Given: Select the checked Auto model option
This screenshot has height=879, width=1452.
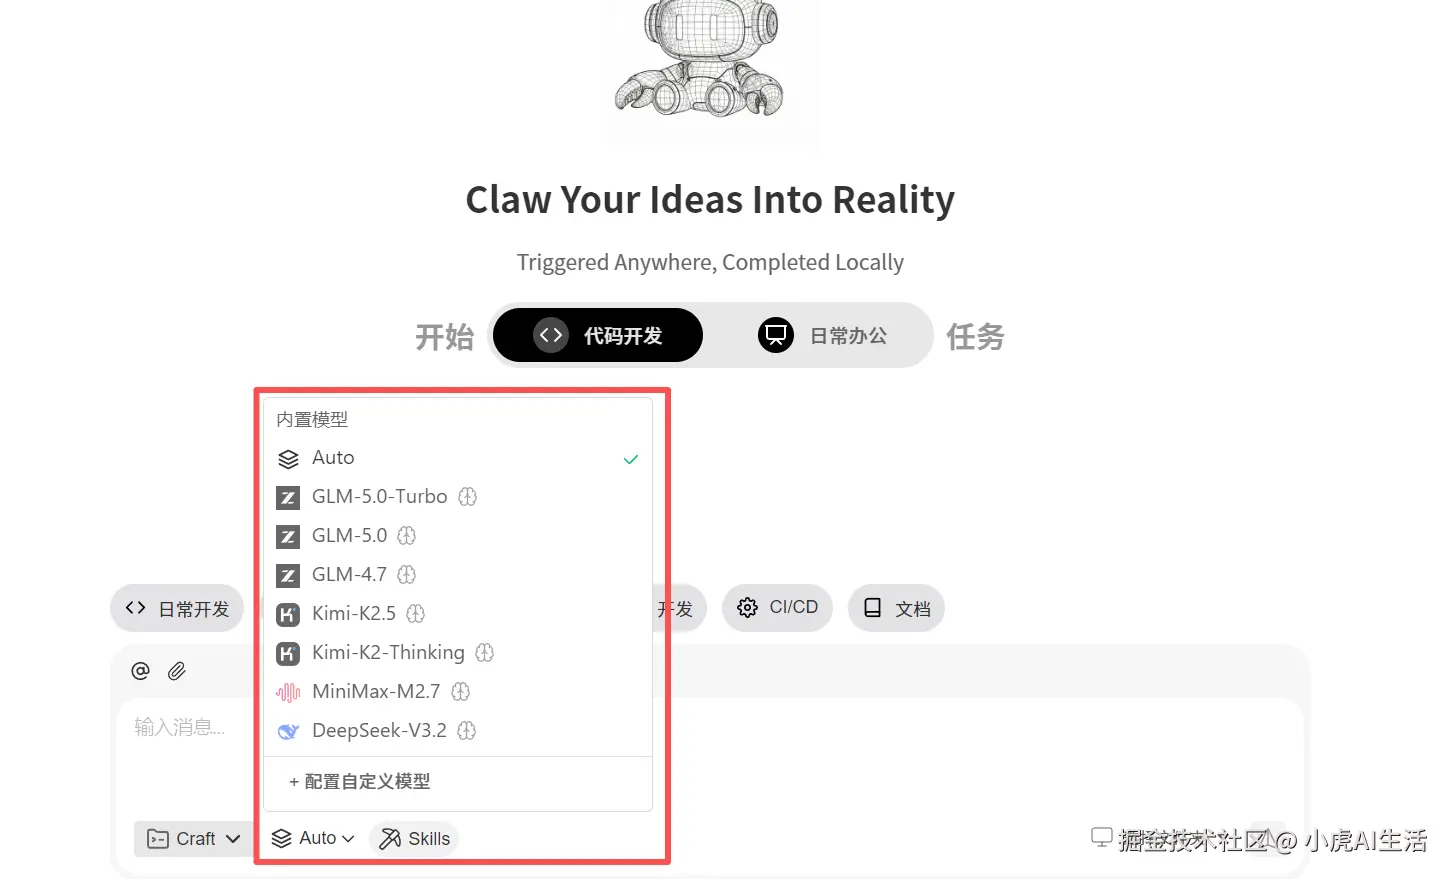Looking at the screenshot, I should (457, 458).
